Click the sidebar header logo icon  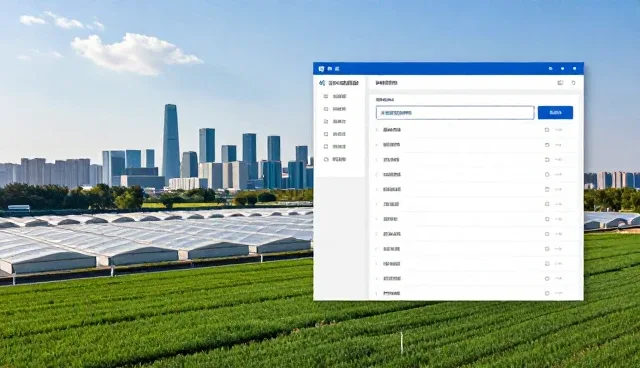point(322,83)
